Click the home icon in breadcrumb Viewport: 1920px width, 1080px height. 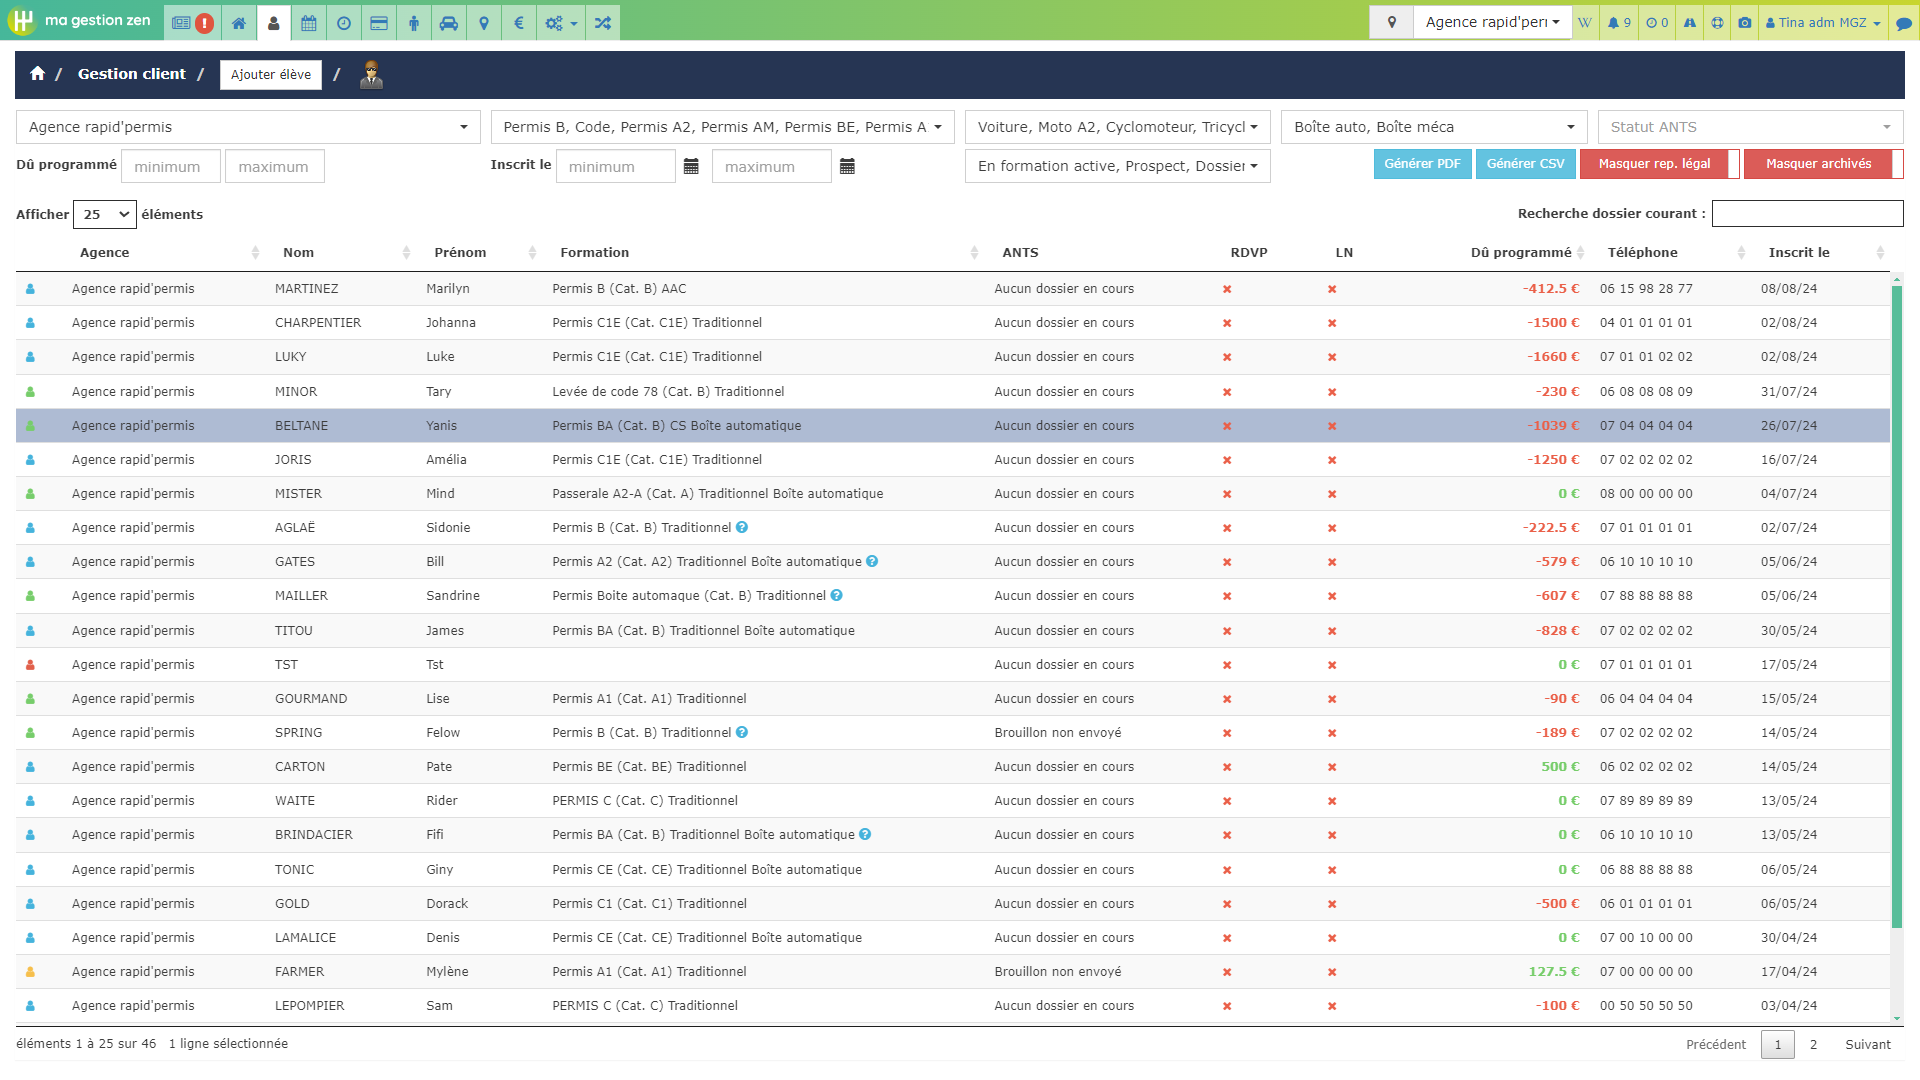(x=37, y=73)
